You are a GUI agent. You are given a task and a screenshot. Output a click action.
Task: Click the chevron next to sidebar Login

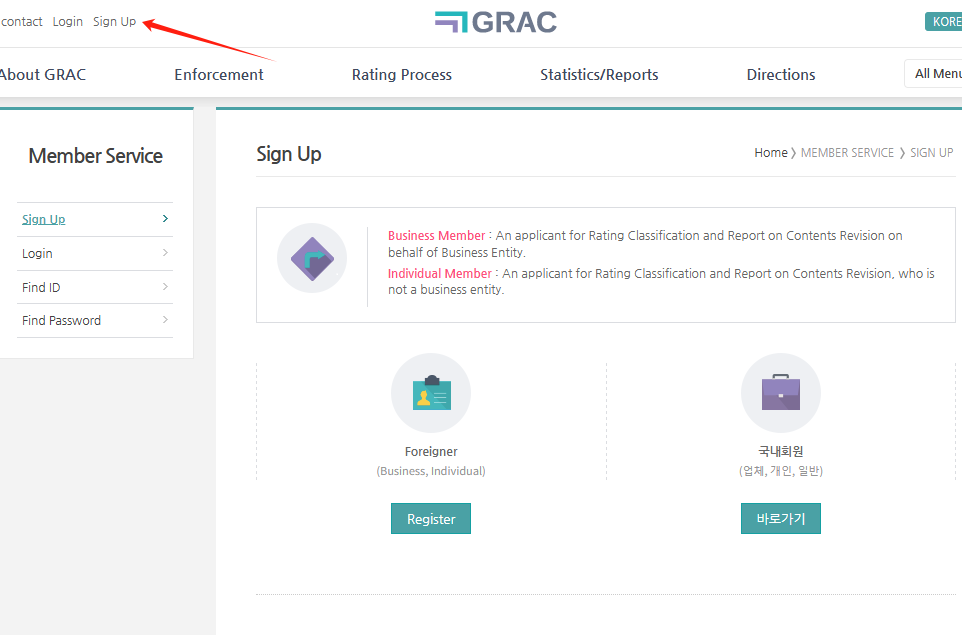click(x=165, y=252)
